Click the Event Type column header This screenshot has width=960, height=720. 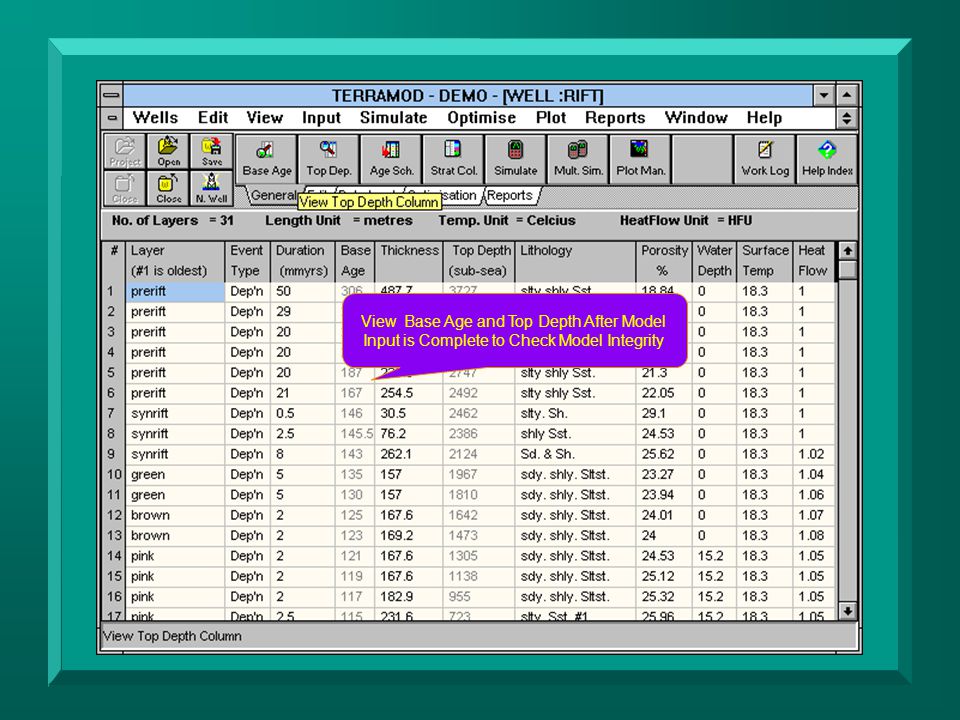247,261
